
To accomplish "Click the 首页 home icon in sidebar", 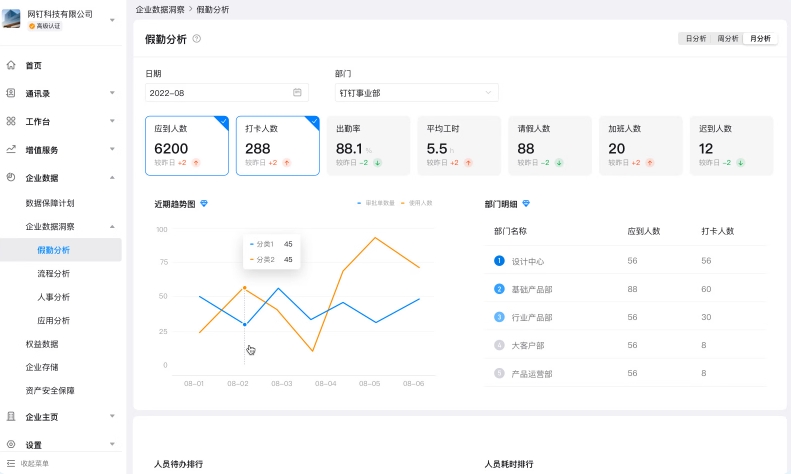I will tap(11, 65).
